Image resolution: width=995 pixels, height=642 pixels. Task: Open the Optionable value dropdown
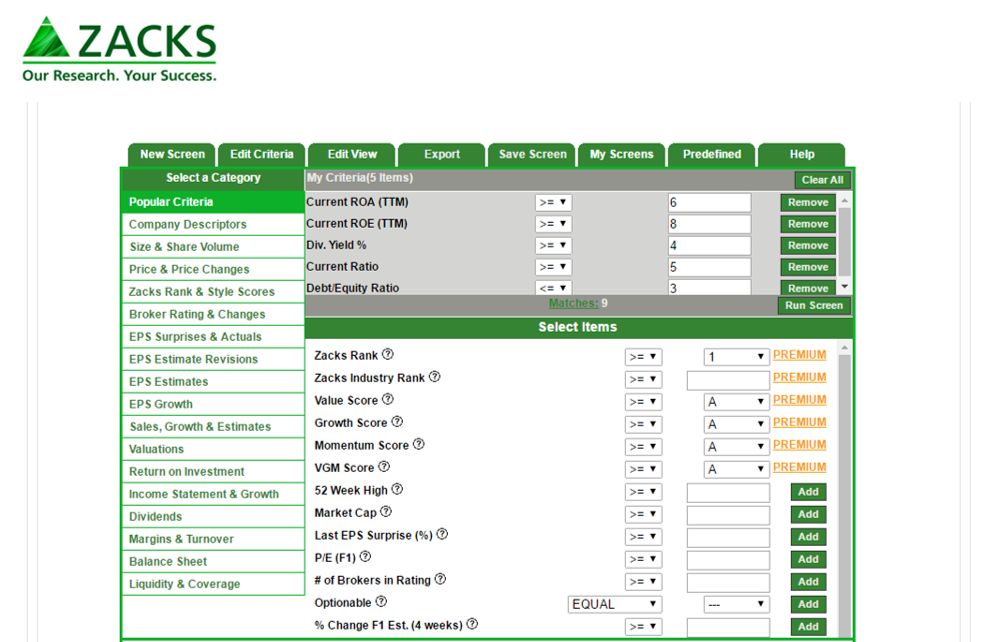pos(737,605)
